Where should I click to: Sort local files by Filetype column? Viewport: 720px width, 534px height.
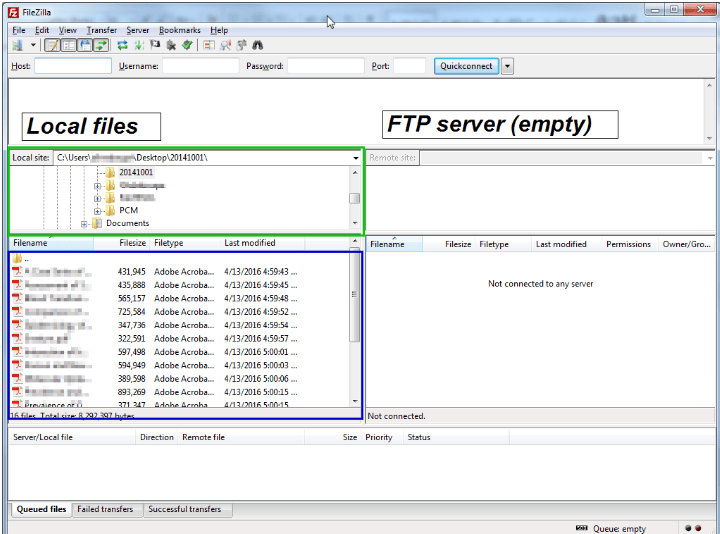tap(185, 243)
